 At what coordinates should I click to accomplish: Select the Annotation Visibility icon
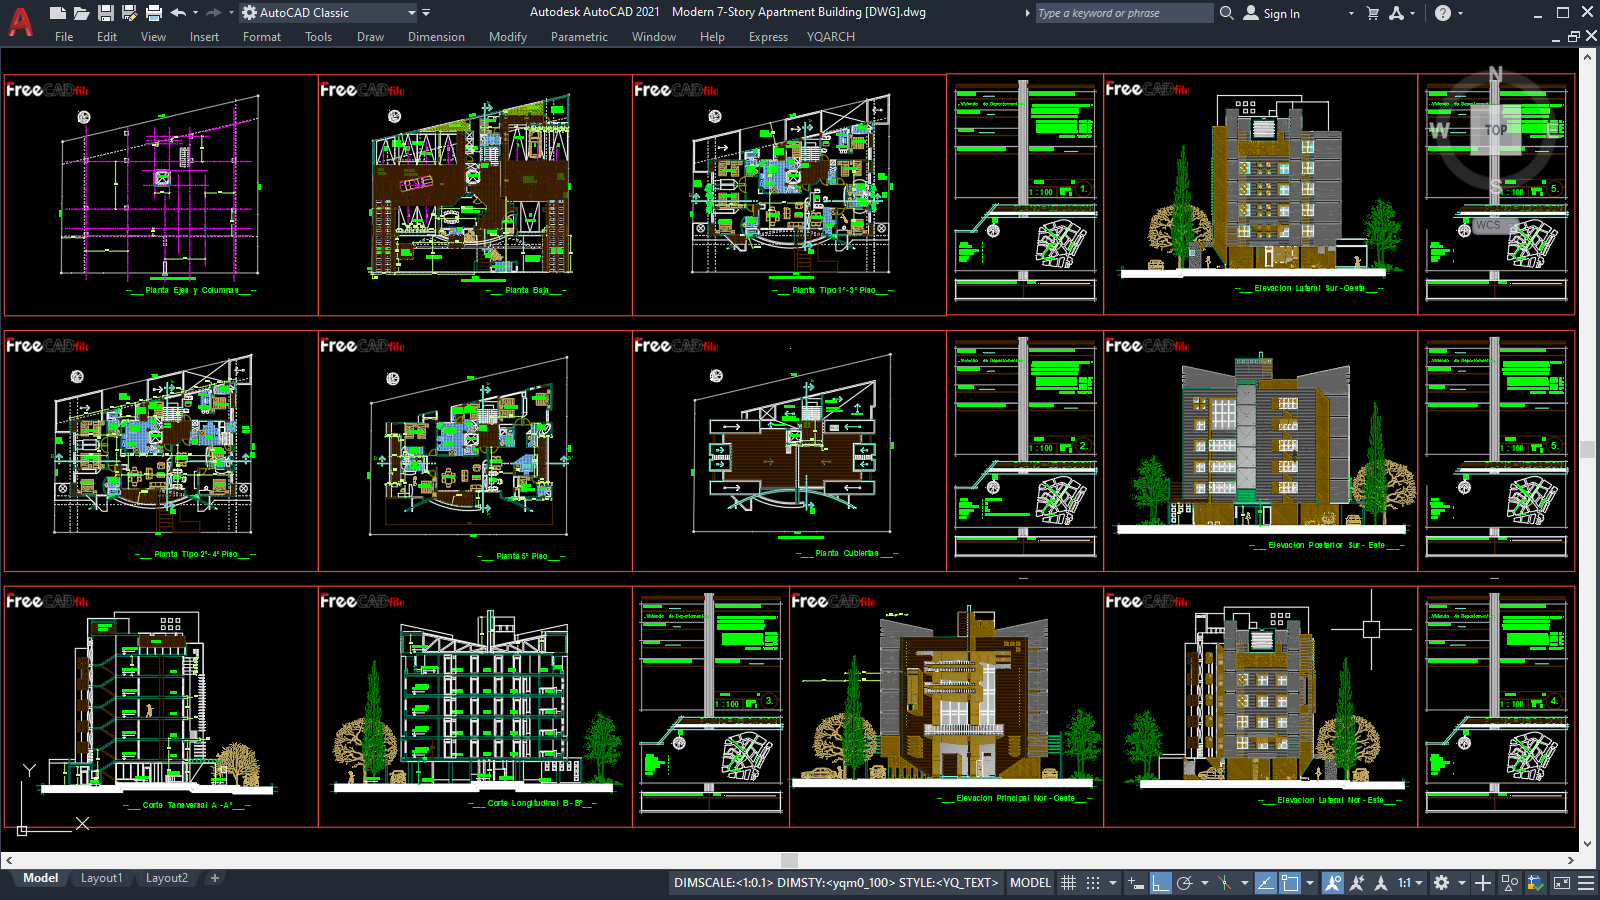(1334, 883)
